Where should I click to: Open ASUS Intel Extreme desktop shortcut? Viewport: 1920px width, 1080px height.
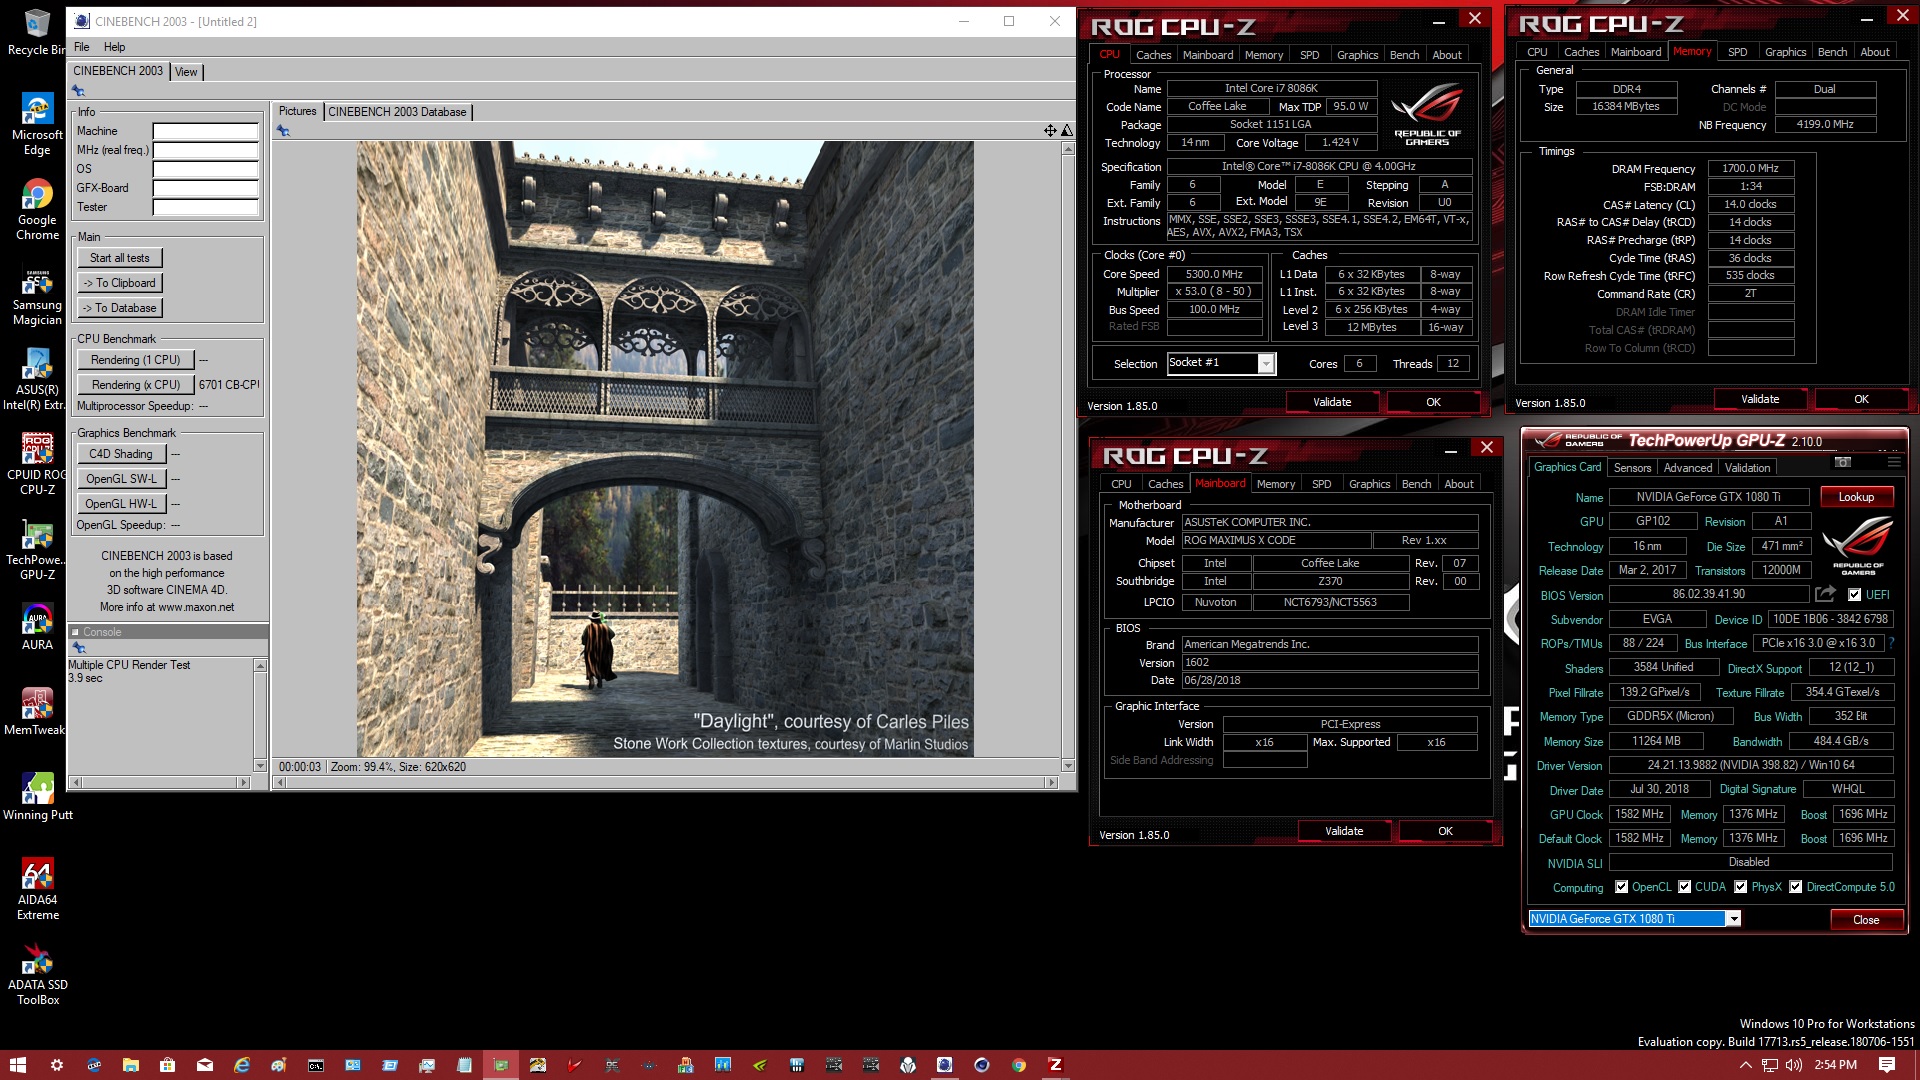coord(36,379)
